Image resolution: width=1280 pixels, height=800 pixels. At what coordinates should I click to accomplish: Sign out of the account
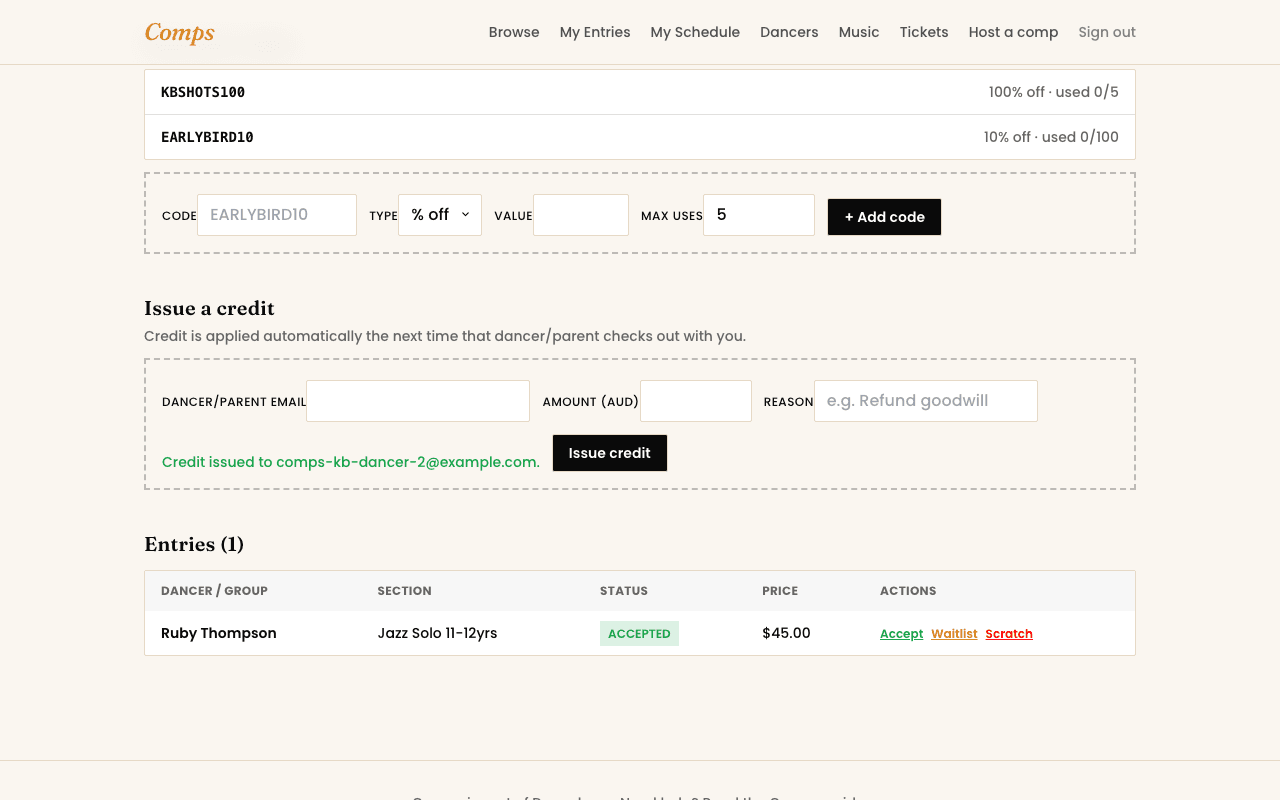point(1107,32)
